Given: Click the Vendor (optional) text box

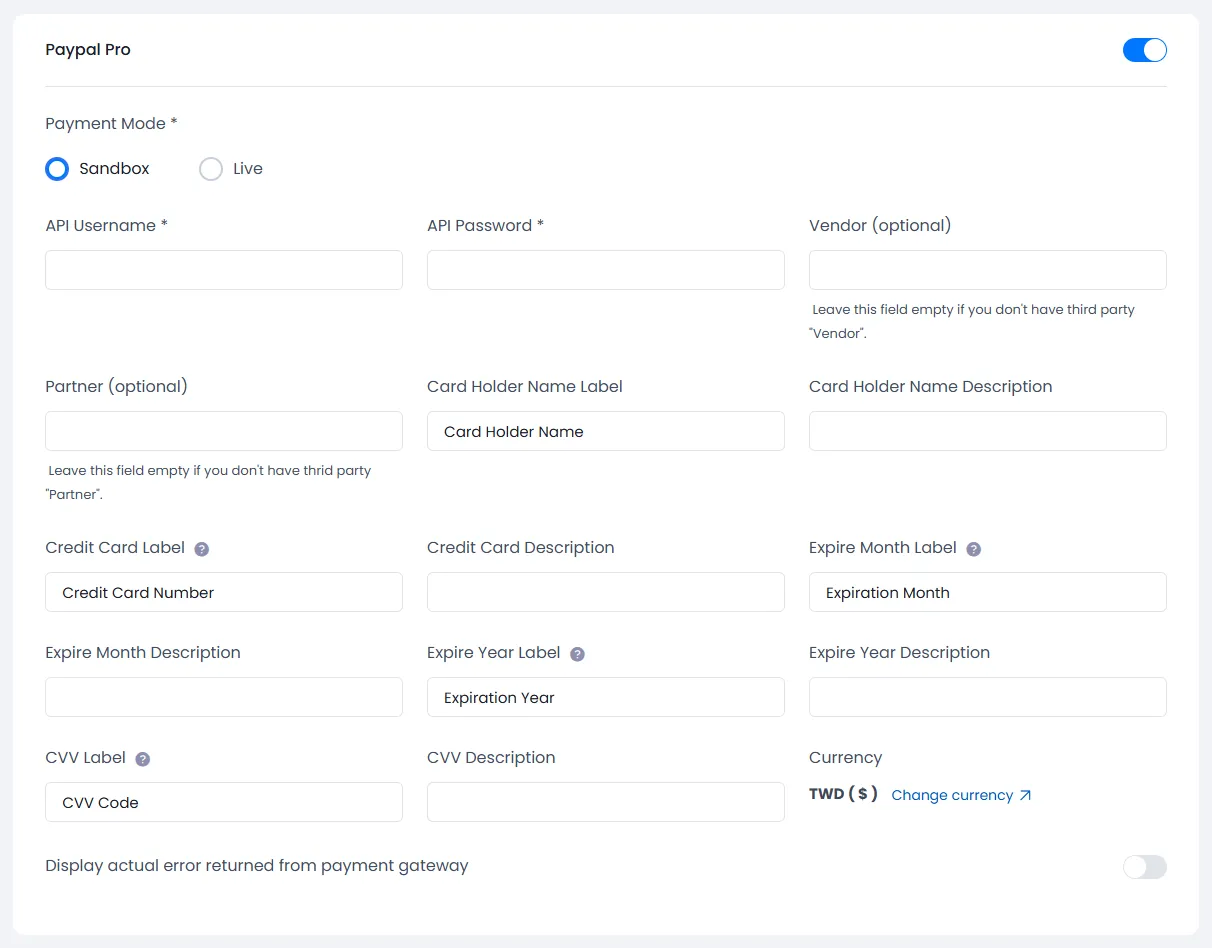Looking at the screenshot, I should point(987,270).
